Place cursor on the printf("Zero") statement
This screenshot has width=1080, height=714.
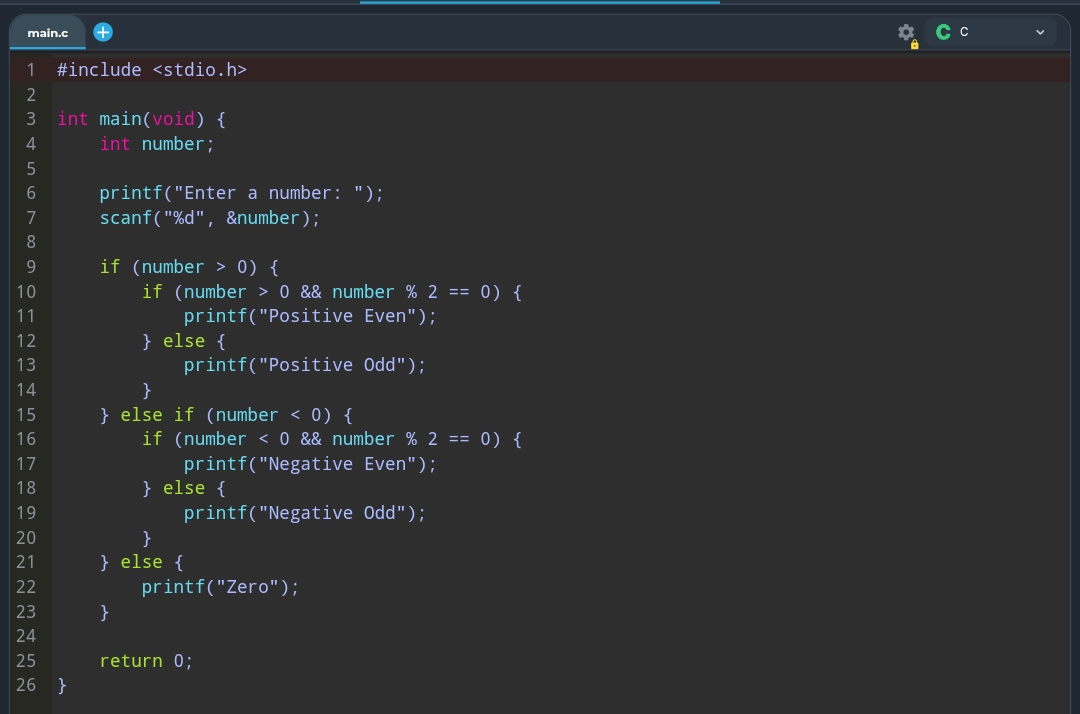point(220,587)
